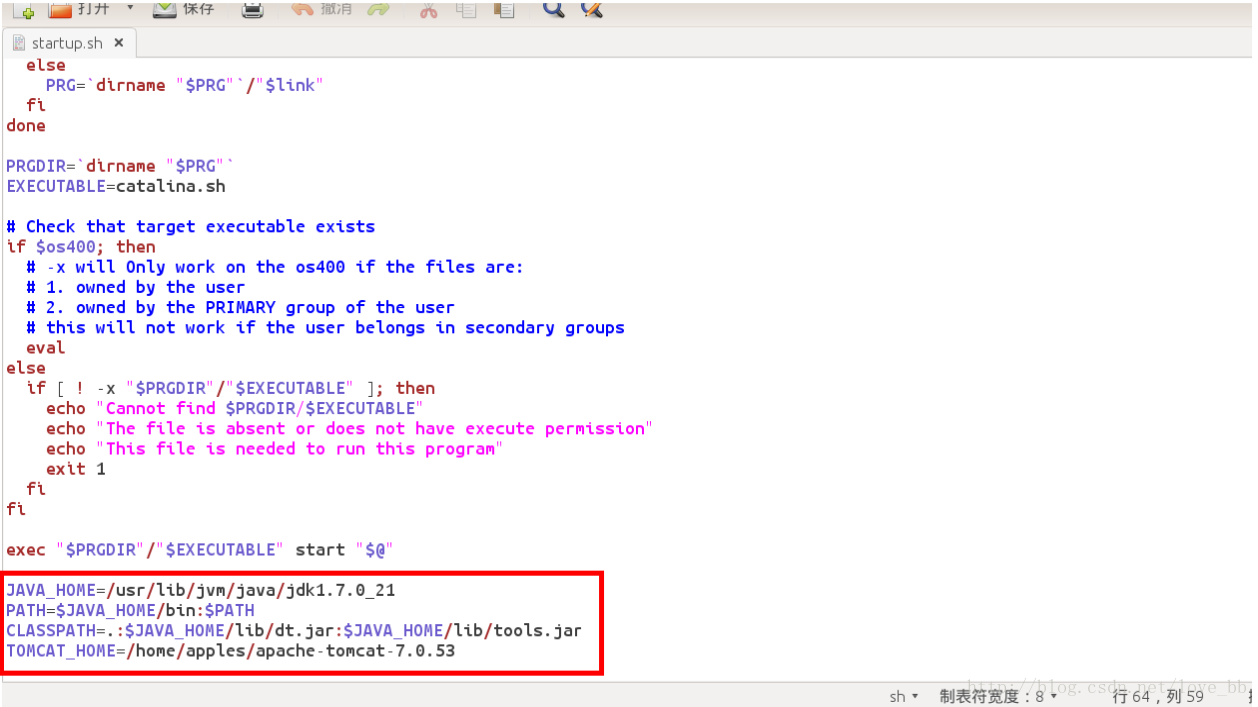Click the 'exit 1' line
The width and height of the screenshot is (1258, 707).
75,469
